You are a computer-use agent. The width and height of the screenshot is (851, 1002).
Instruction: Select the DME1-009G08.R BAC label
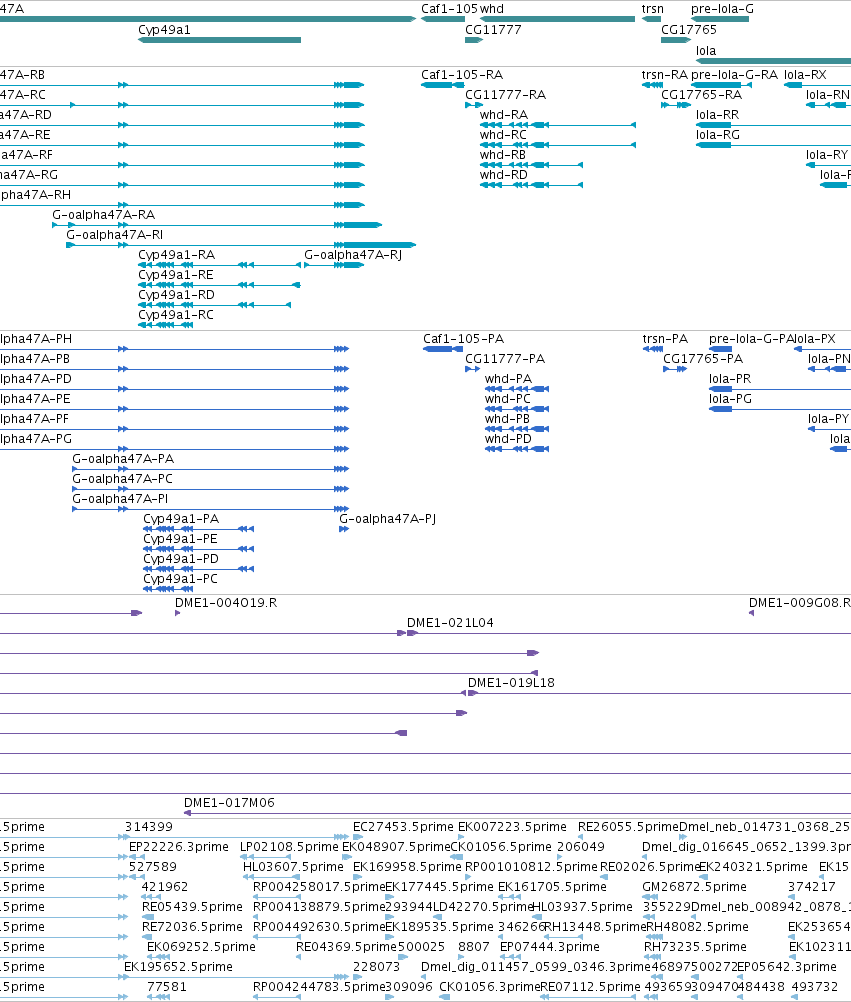(x=799, y=603)
